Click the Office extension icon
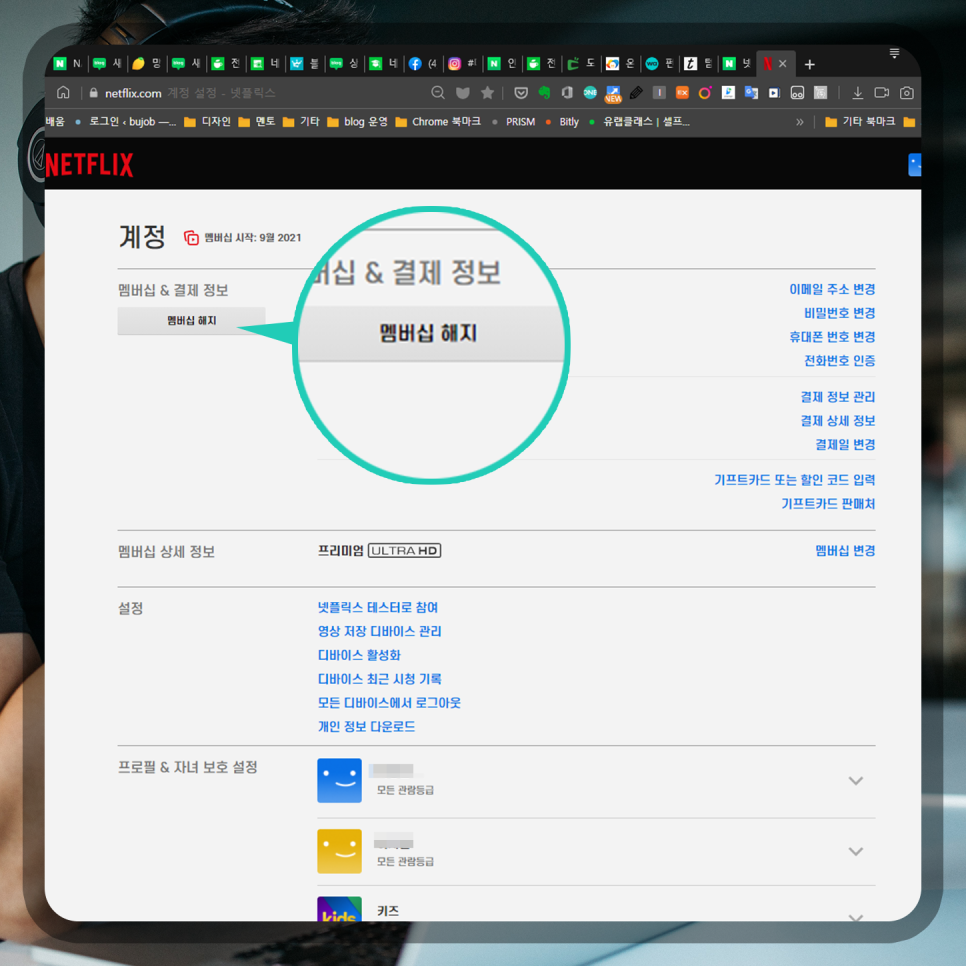 567,92
